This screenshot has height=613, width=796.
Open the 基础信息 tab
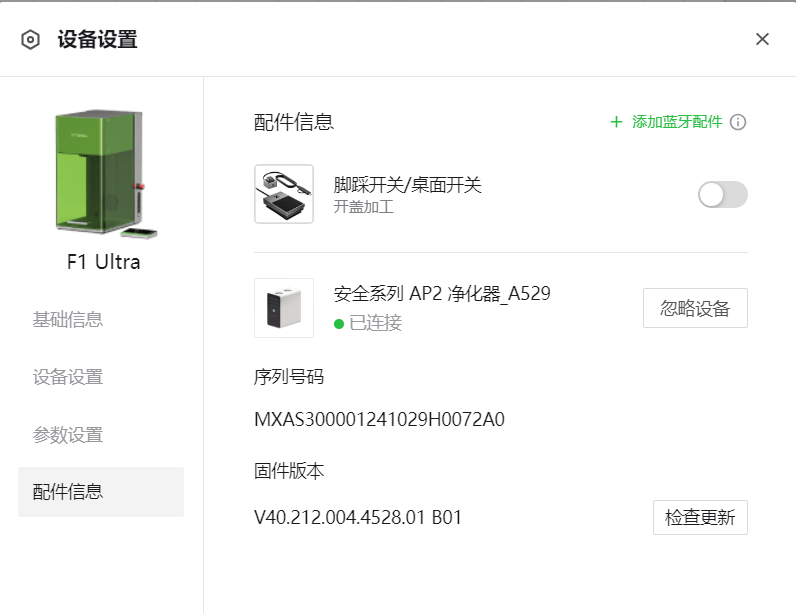click(68, 320)
